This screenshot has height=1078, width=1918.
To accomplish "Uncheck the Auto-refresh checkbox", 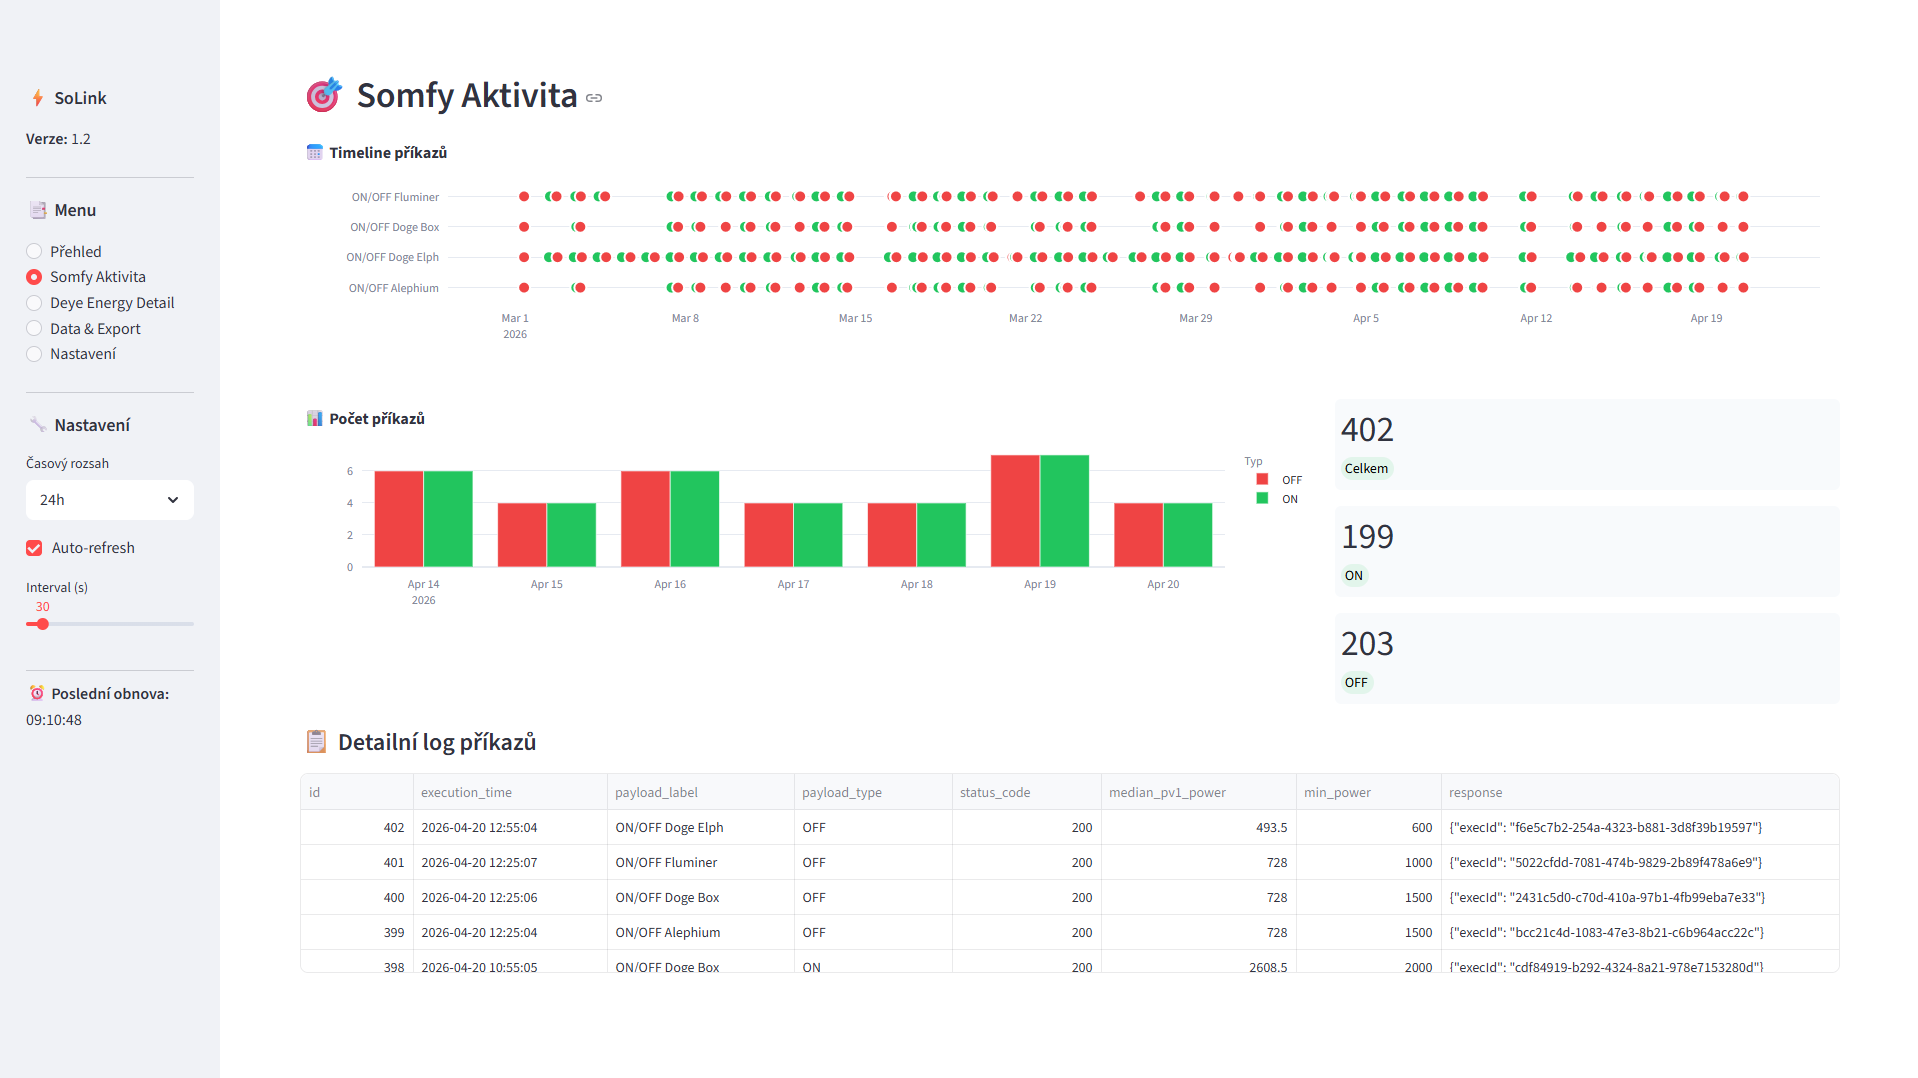I will [35, 548].
